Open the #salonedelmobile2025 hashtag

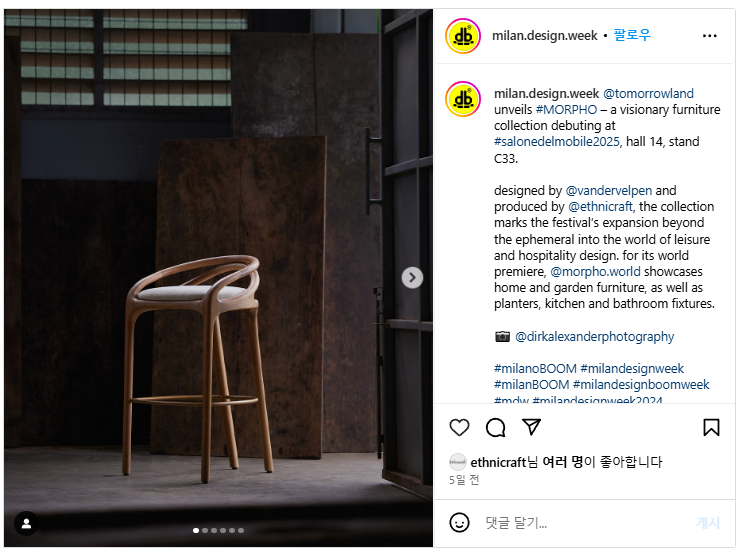click(x=557, y=142)
